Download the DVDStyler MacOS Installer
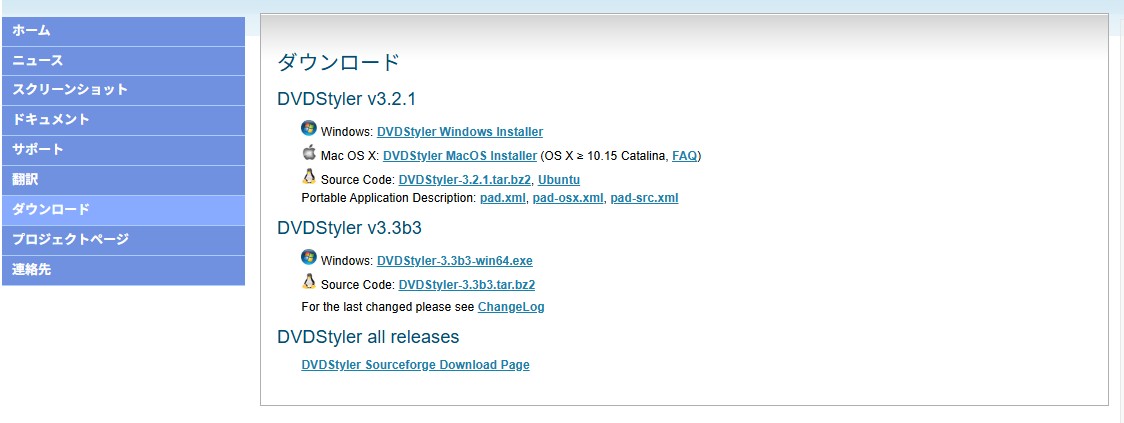 (460, 156)
